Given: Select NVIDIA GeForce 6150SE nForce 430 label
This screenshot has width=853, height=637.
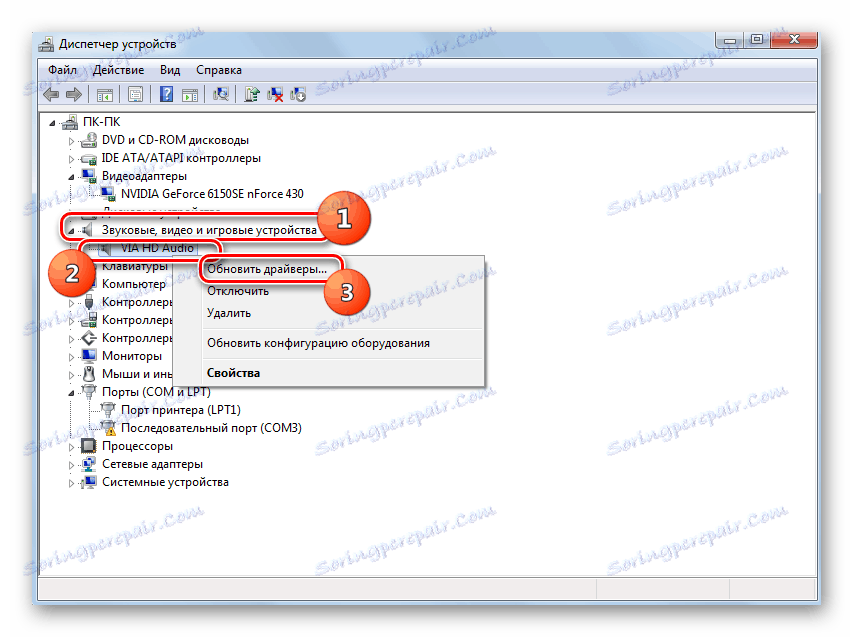Looking at the screenshot, I should [x=212, y=194].
